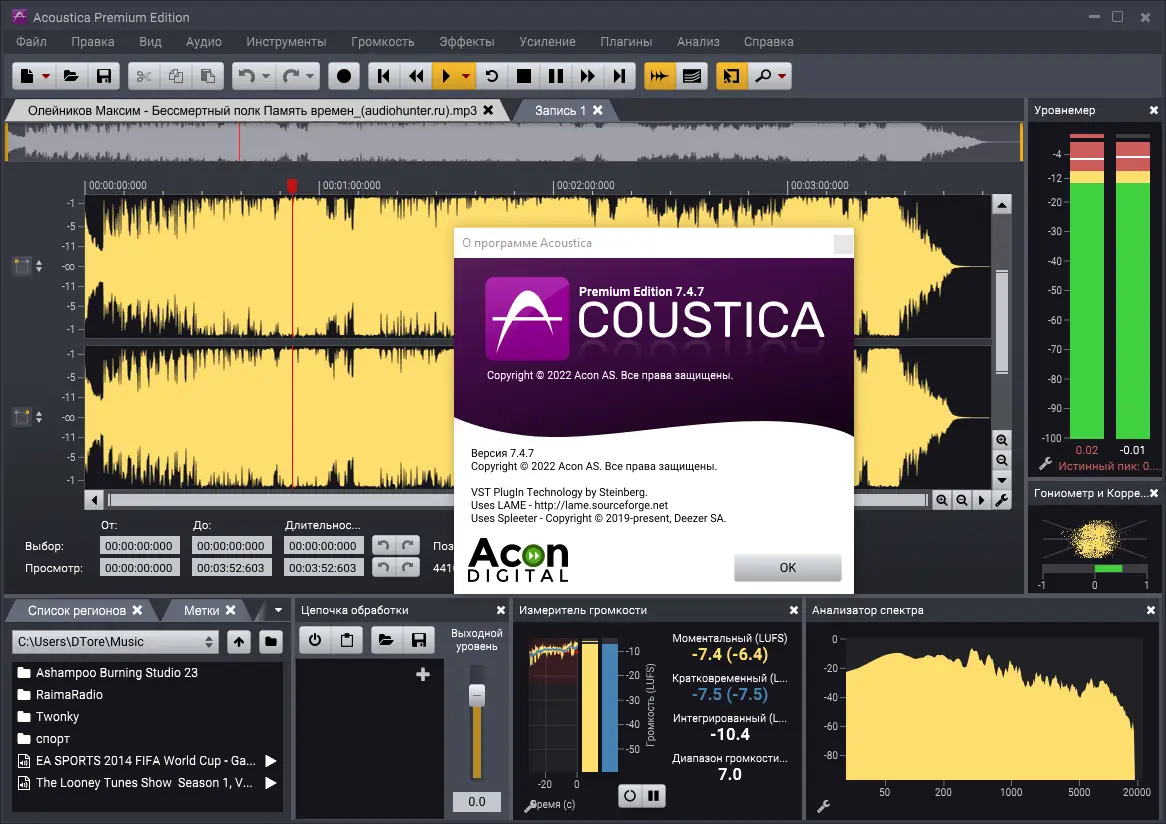Image resolution: width=1166 pixels, height=824 pixels.
Task: Click the Undo arrow in main toolbar
Action: click(x=247, y=76)
